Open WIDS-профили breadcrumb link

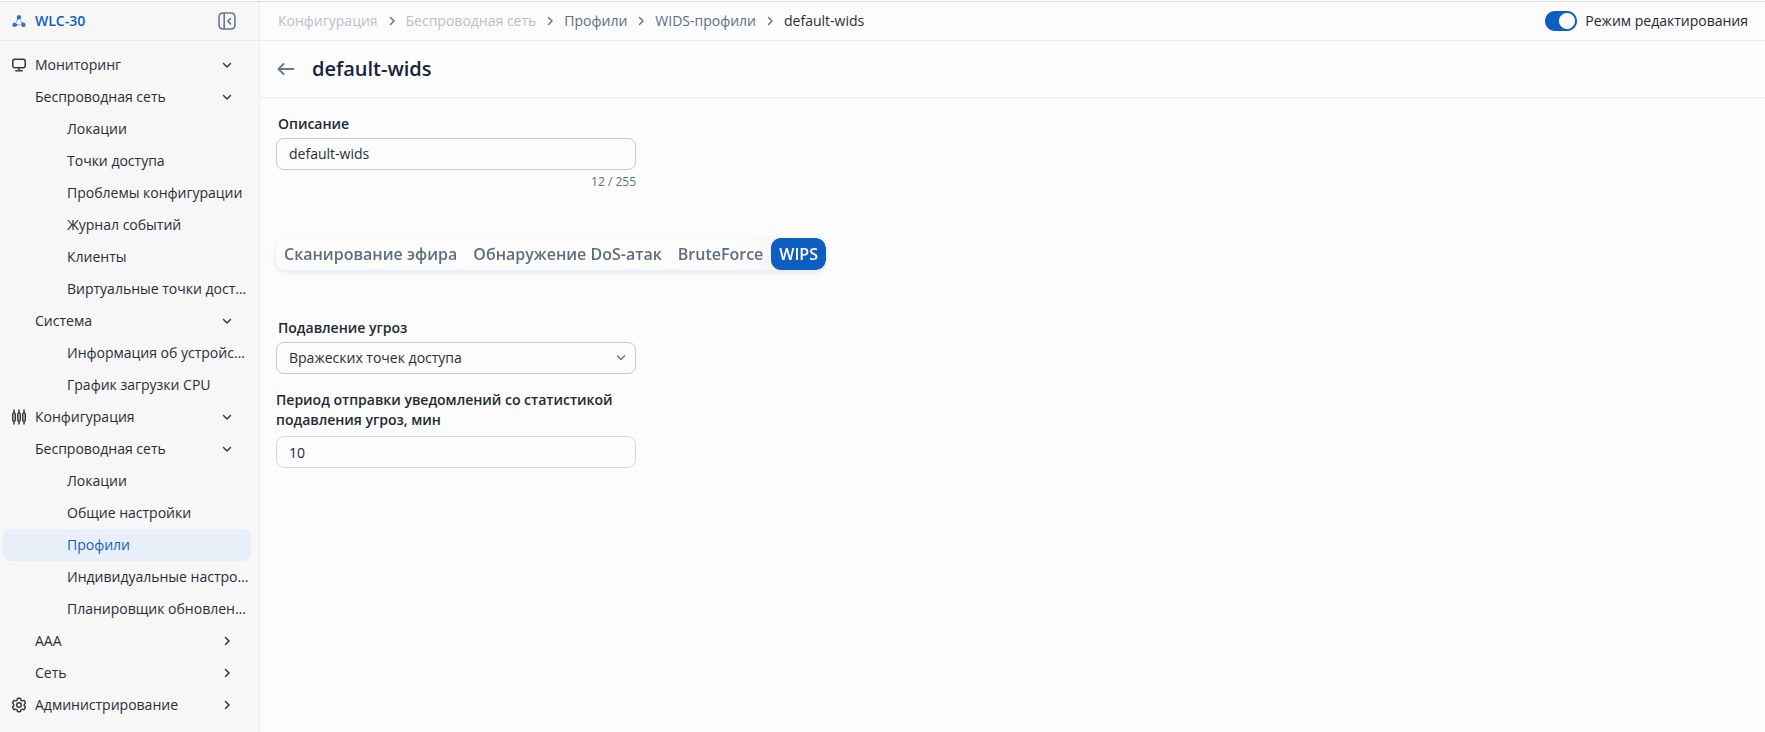tap(705, 21)
